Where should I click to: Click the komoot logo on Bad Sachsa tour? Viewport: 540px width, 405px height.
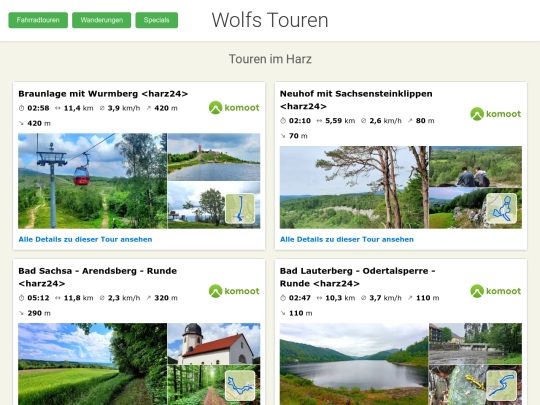[x=234, y=291]
